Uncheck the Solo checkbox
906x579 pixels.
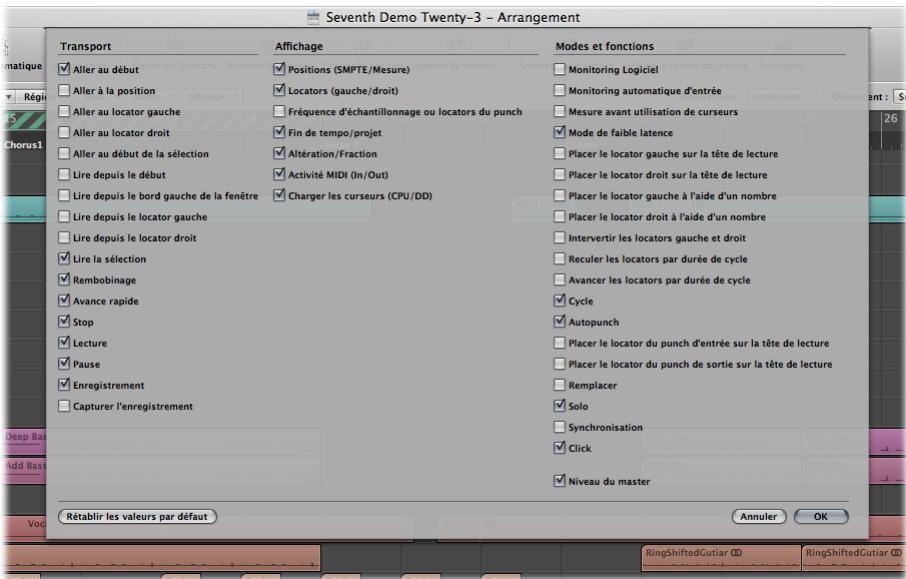point(559,406)
